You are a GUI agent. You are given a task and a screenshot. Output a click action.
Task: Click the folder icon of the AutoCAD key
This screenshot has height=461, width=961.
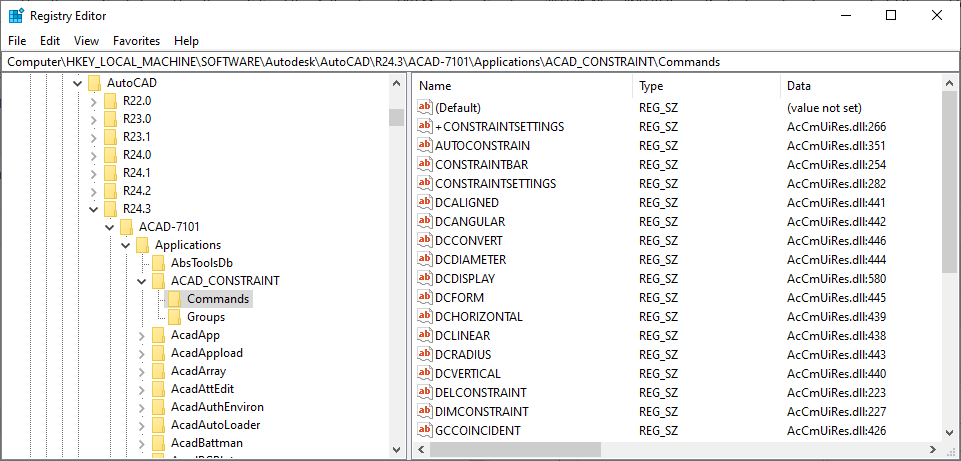94,82
